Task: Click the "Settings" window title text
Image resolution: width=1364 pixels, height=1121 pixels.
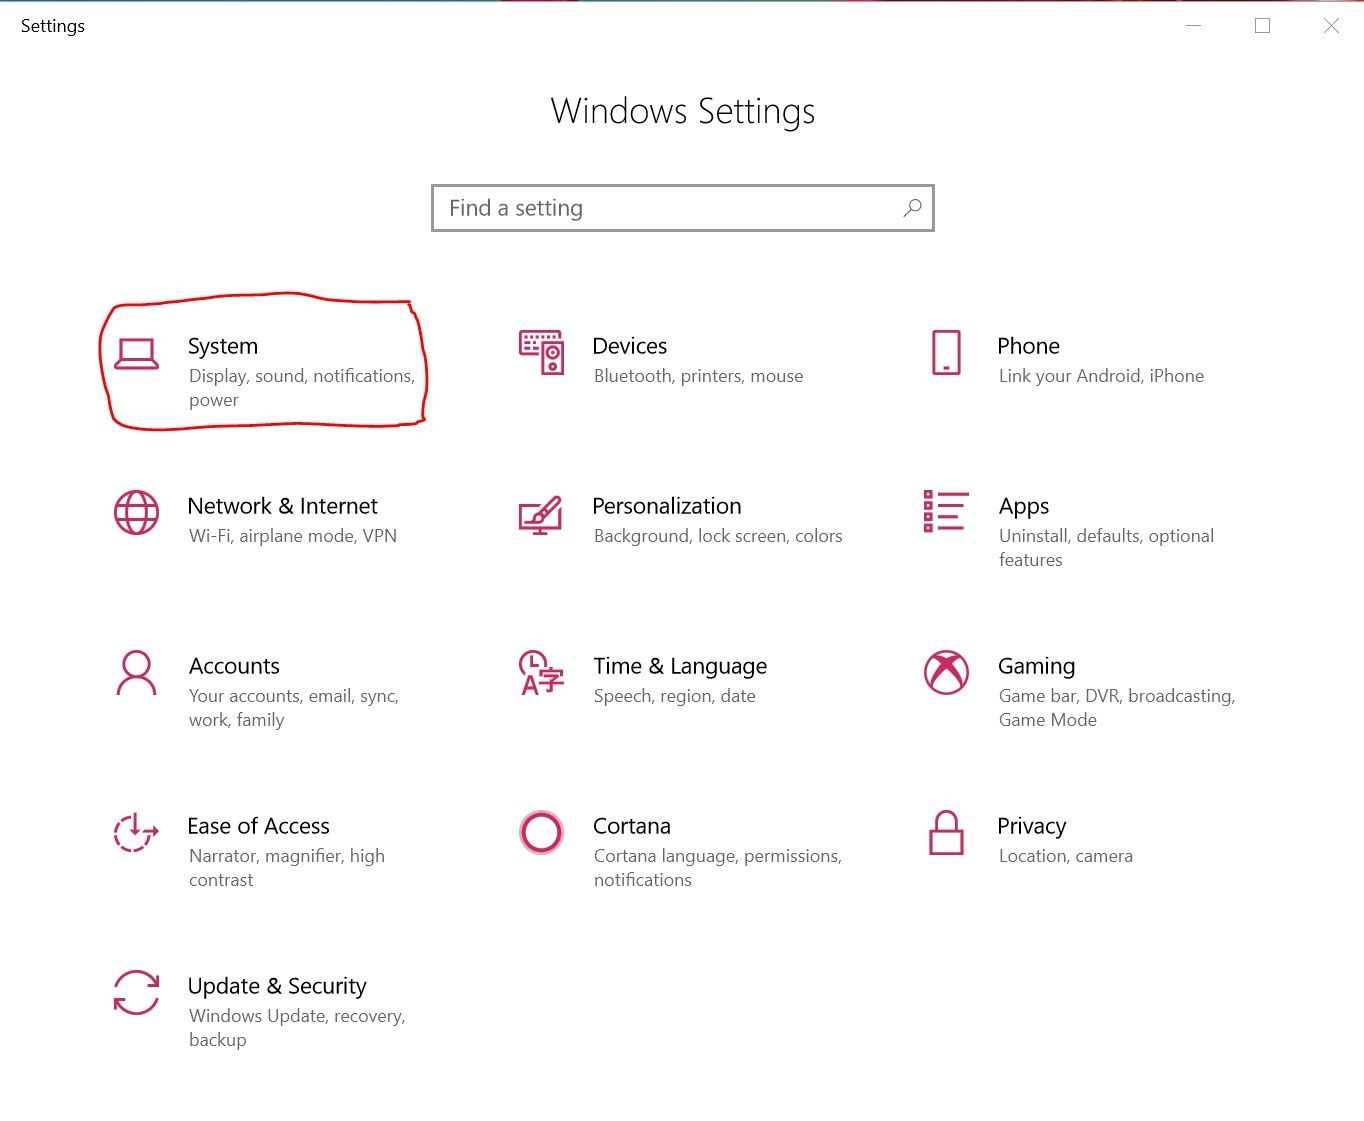Action: [x=53, y=26]
